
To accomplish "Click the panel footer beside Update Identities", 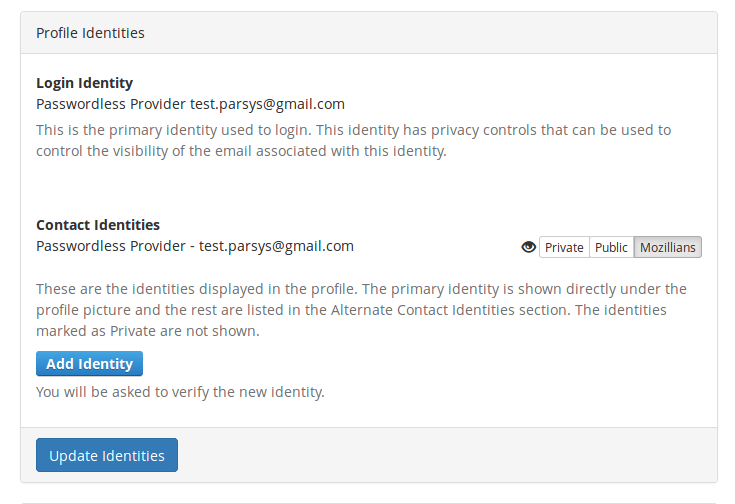I will [447, 455].
